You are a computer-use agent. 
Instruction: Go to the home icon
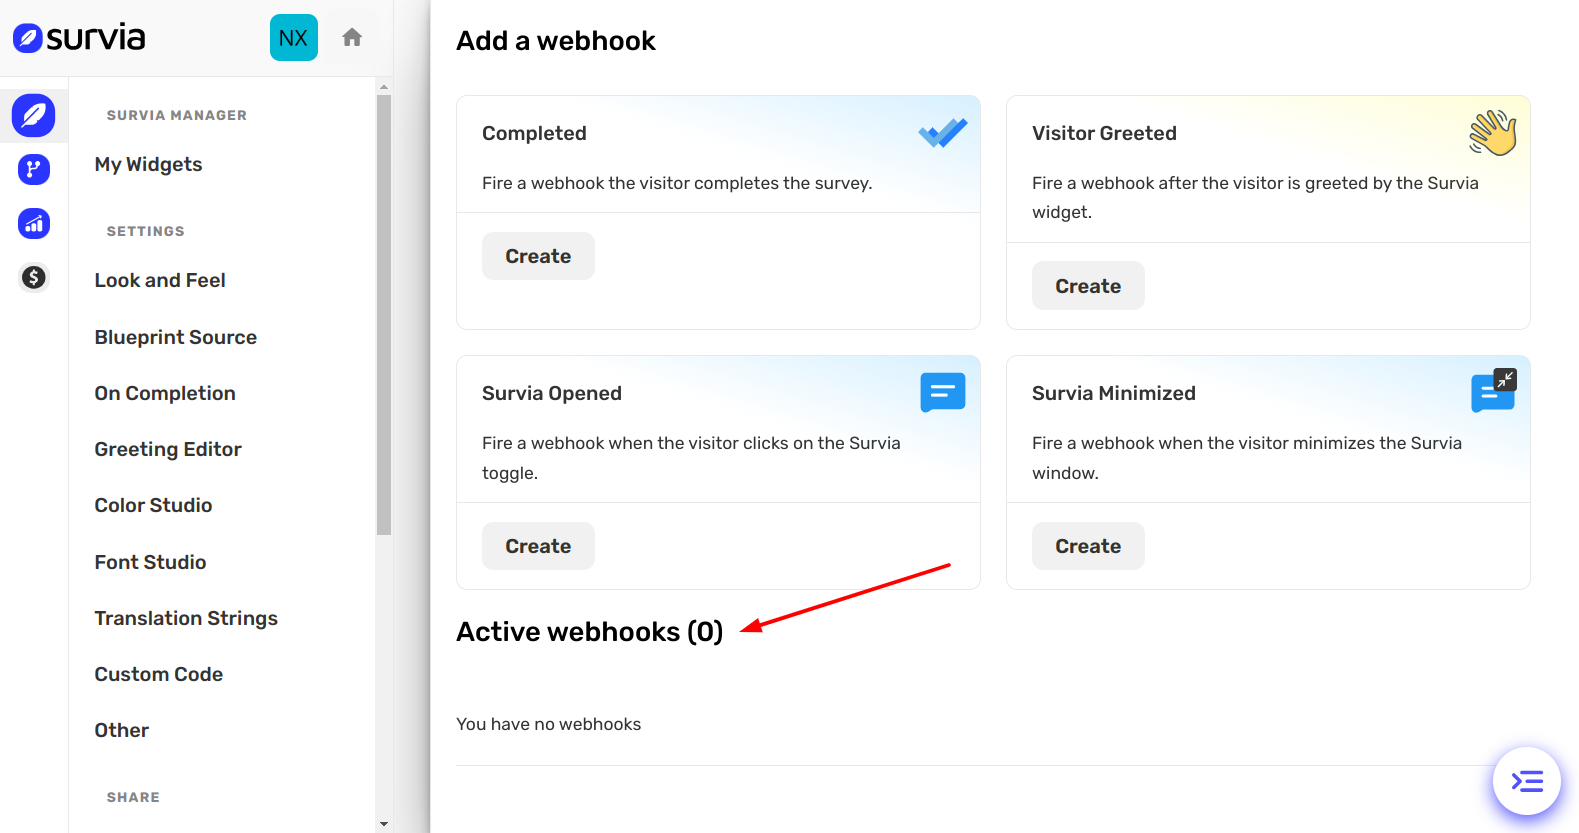point(352,38)
